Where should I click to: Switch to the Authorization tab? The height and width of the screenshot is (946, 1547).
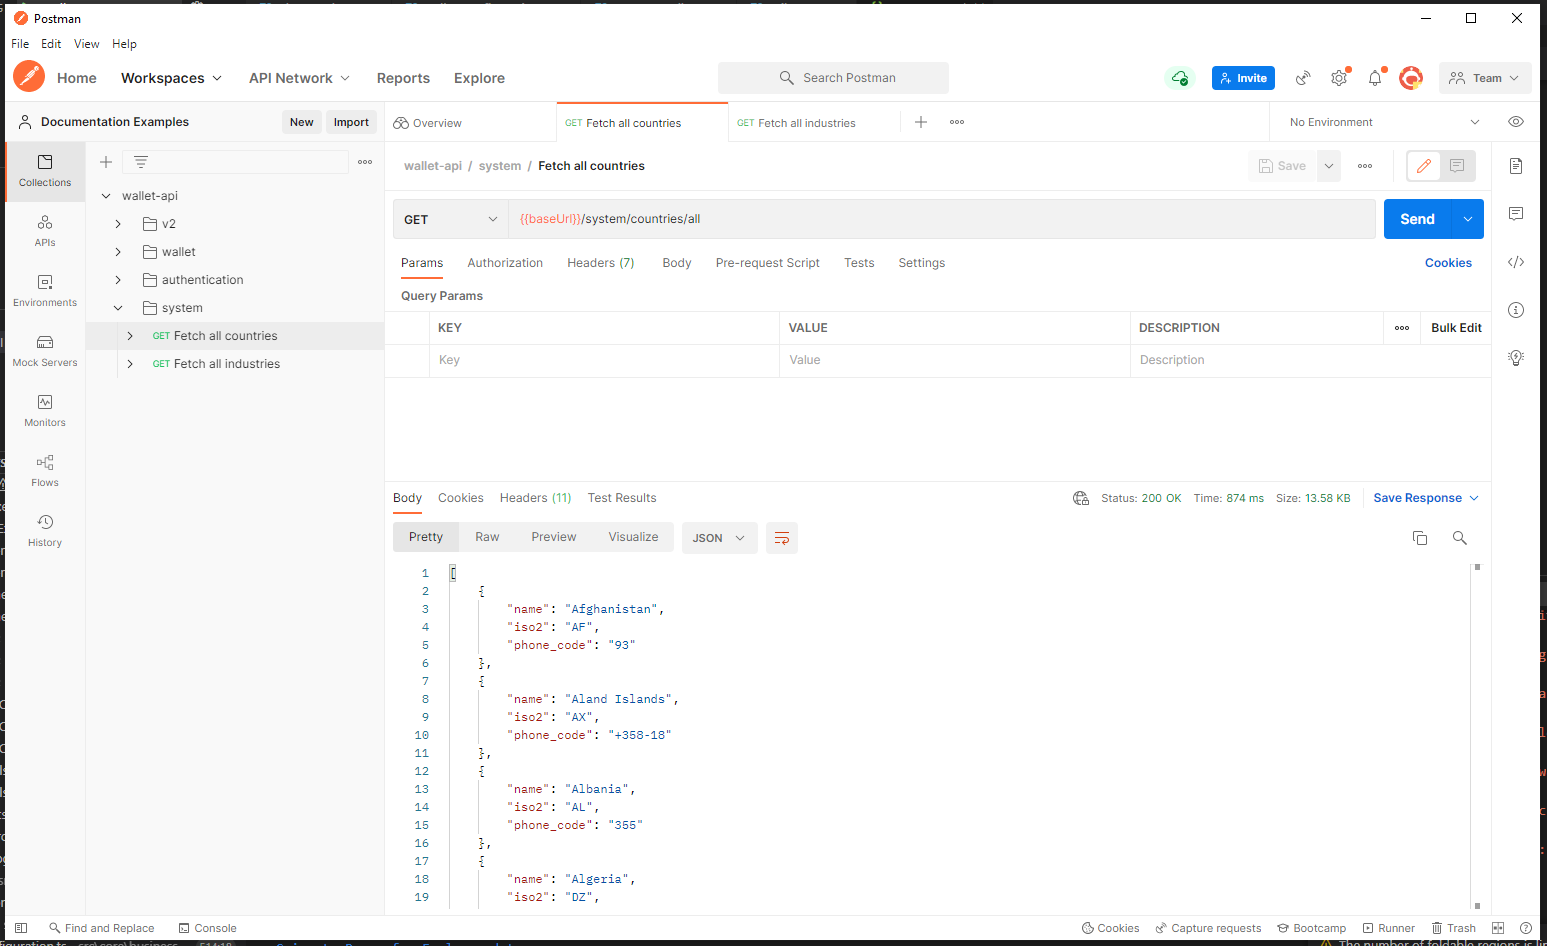[505, 263]
